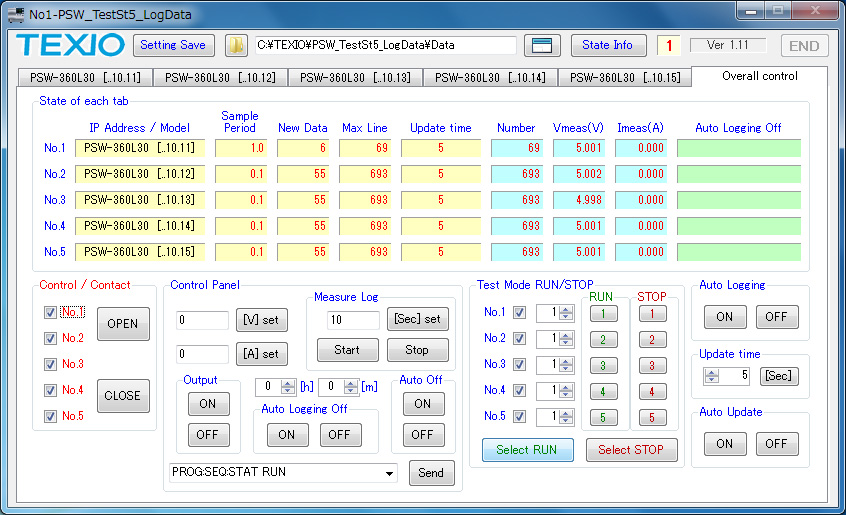Click the [V] set button
The height and width of the screenshot is (515, 846).
click(x=262, y=320)
